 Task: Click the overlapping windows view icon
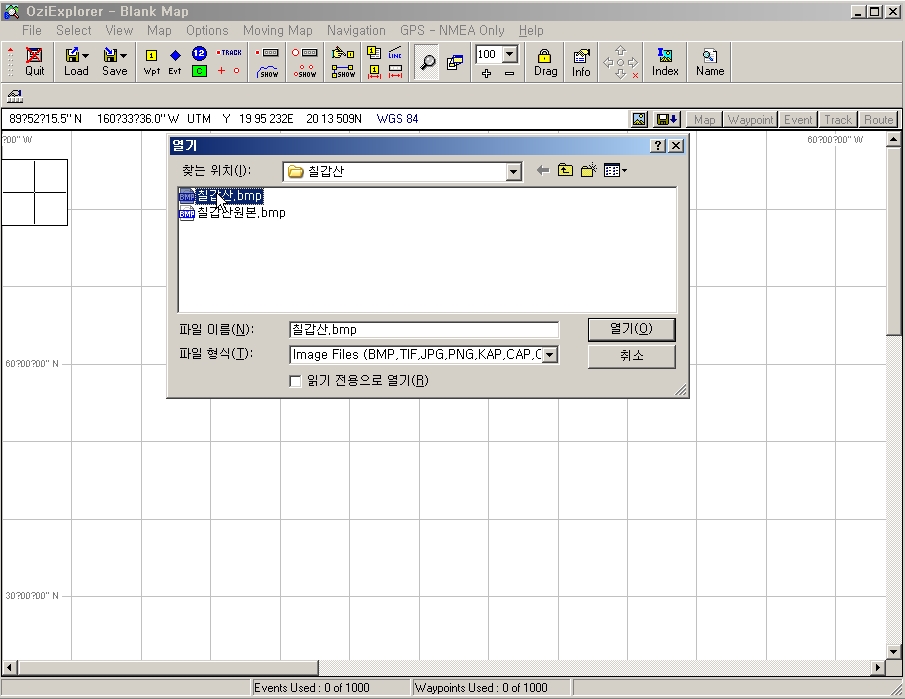coord(455,62)
